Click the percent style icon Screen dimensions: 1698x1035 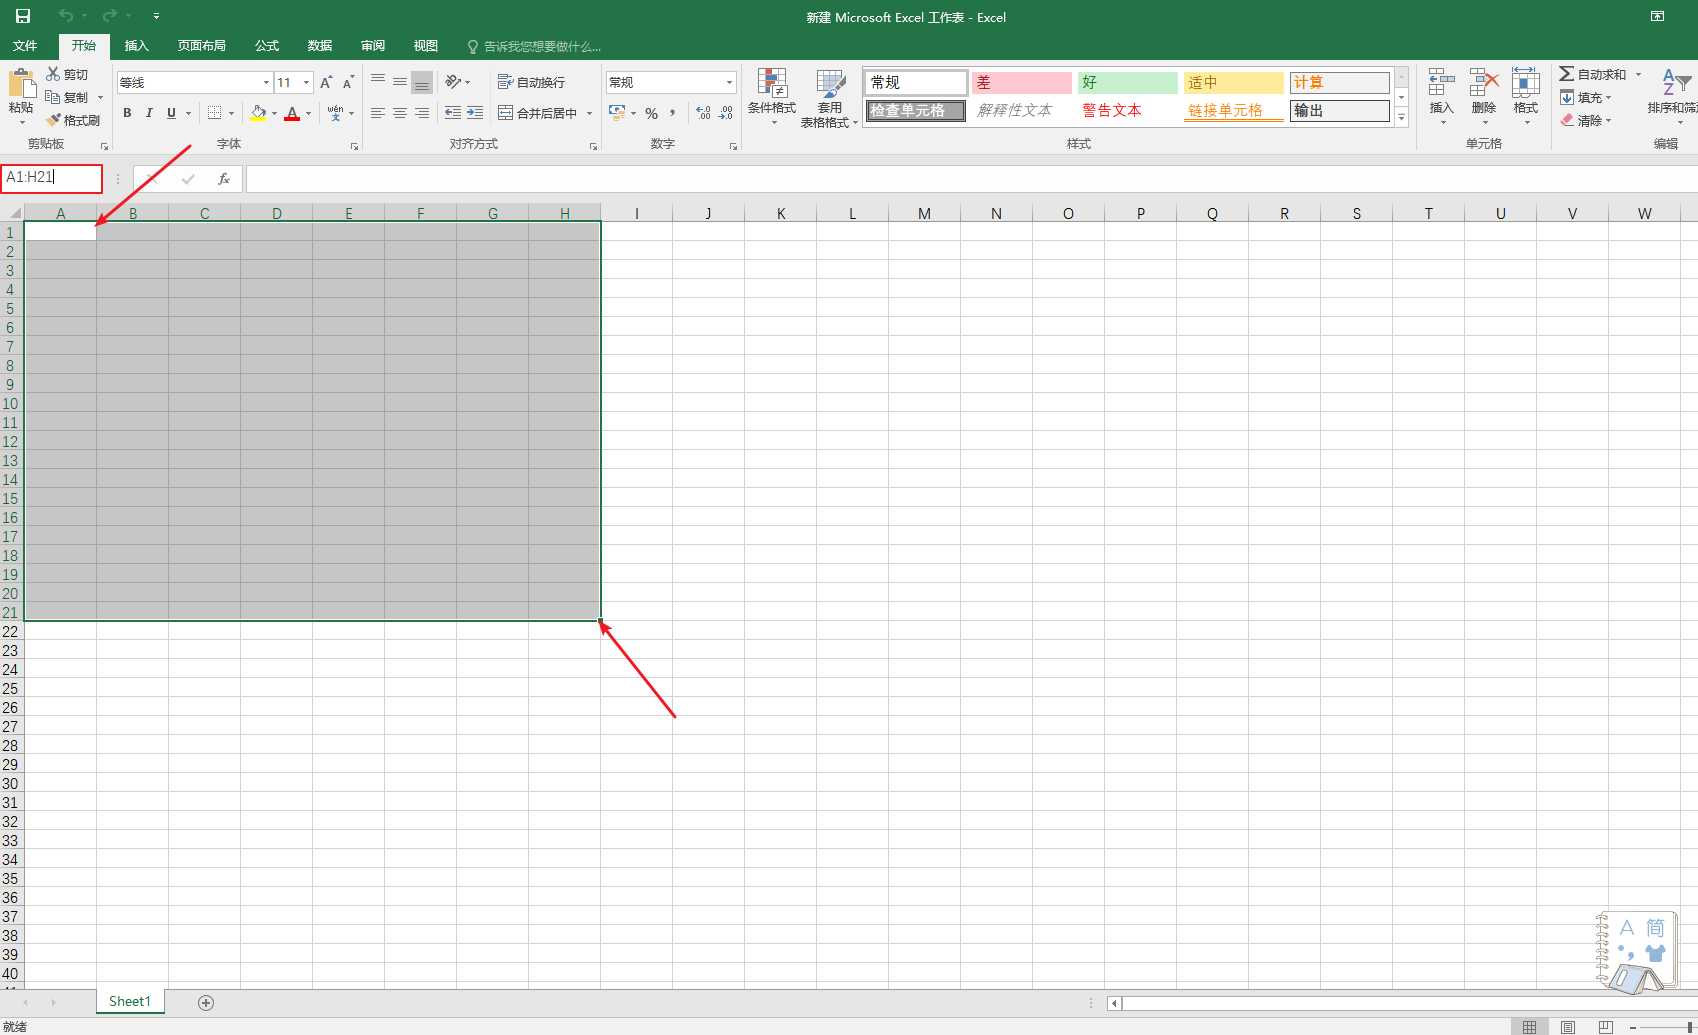651,113
